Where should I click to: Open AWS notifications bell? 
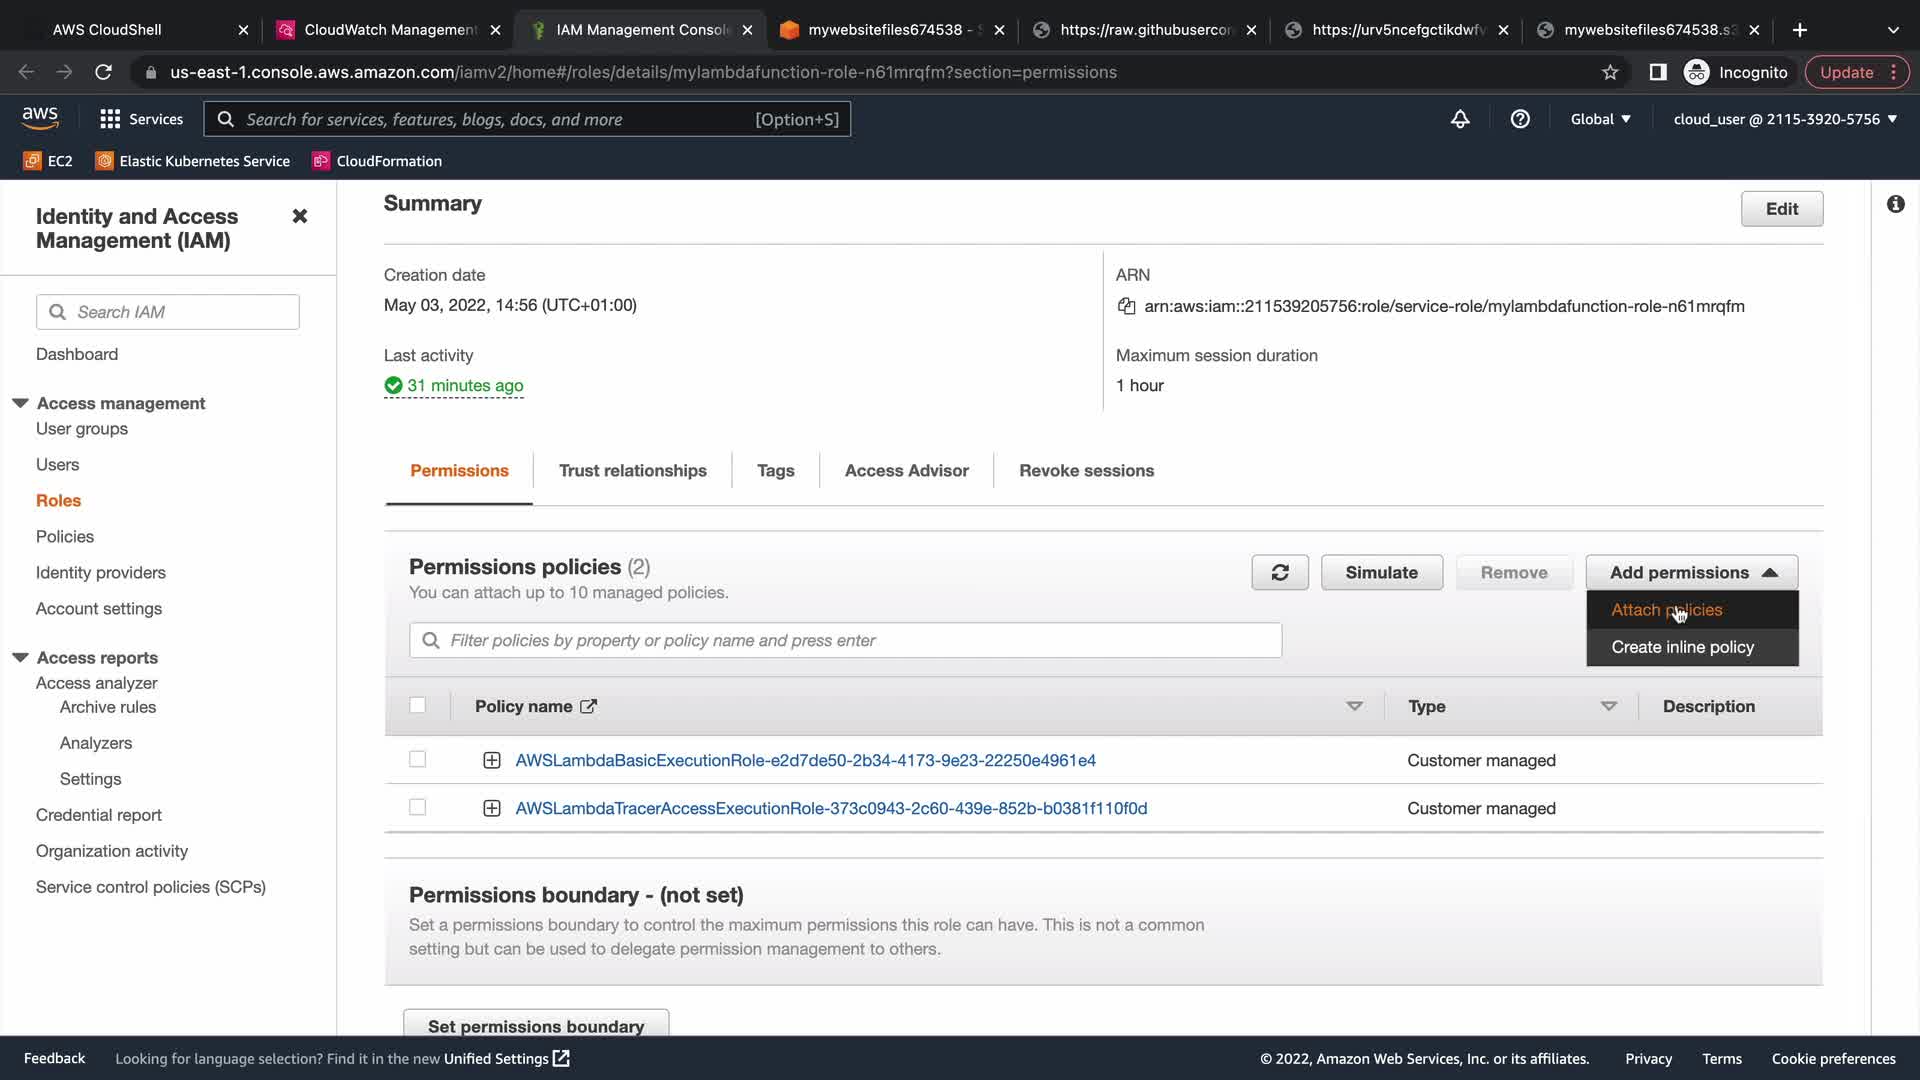click(1460, 119)
